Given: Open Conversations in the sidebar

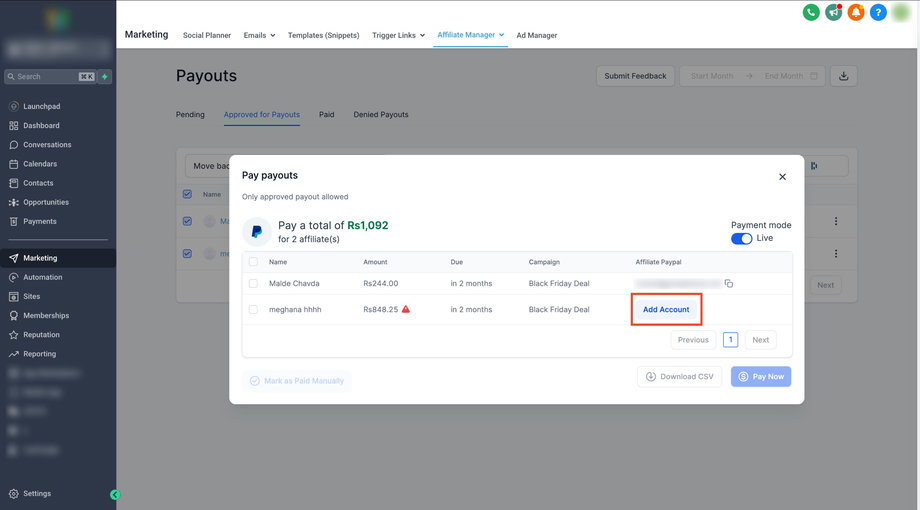Looking at the screenshot, I should [47, 145].
